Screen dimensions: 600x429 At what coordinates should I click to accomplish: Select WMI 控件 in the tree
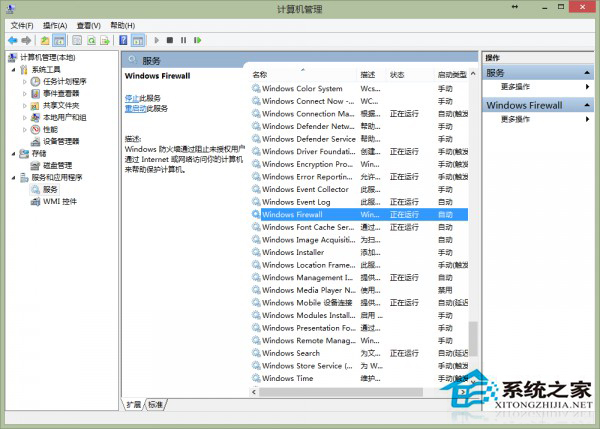click(60, 202)
